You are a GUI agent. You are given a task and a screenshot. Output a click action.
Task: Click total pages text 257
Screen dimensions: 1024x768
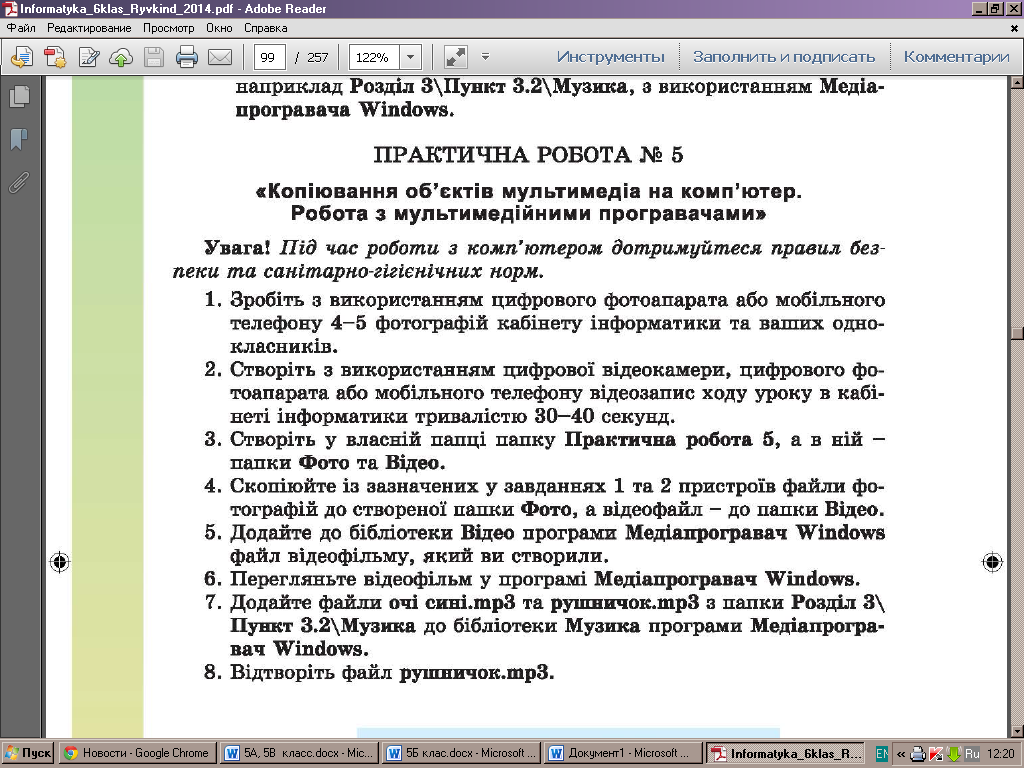coord(317,57)
